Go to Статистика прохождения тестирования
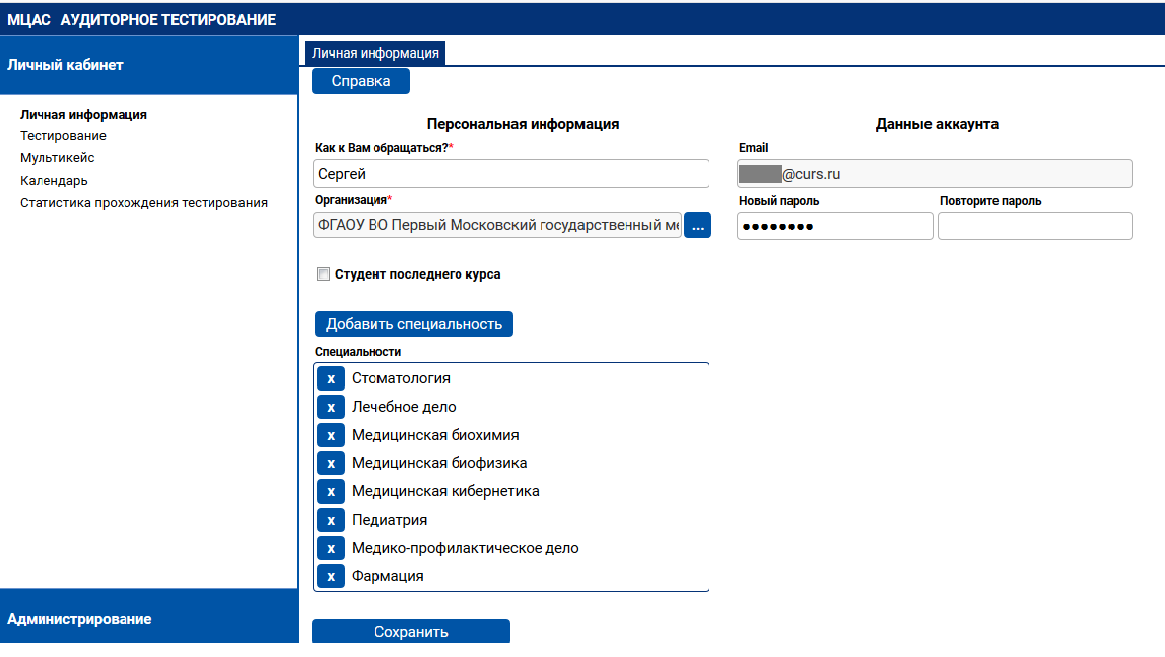 [144, 203]
